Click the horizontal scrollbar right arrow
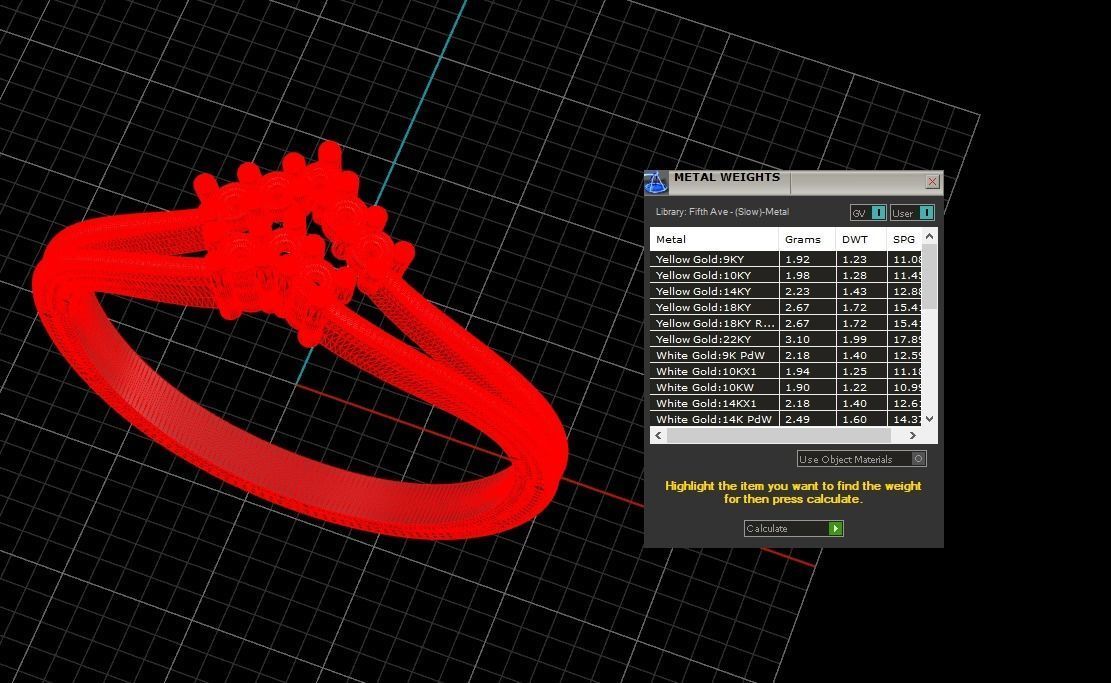 [913, 436]
